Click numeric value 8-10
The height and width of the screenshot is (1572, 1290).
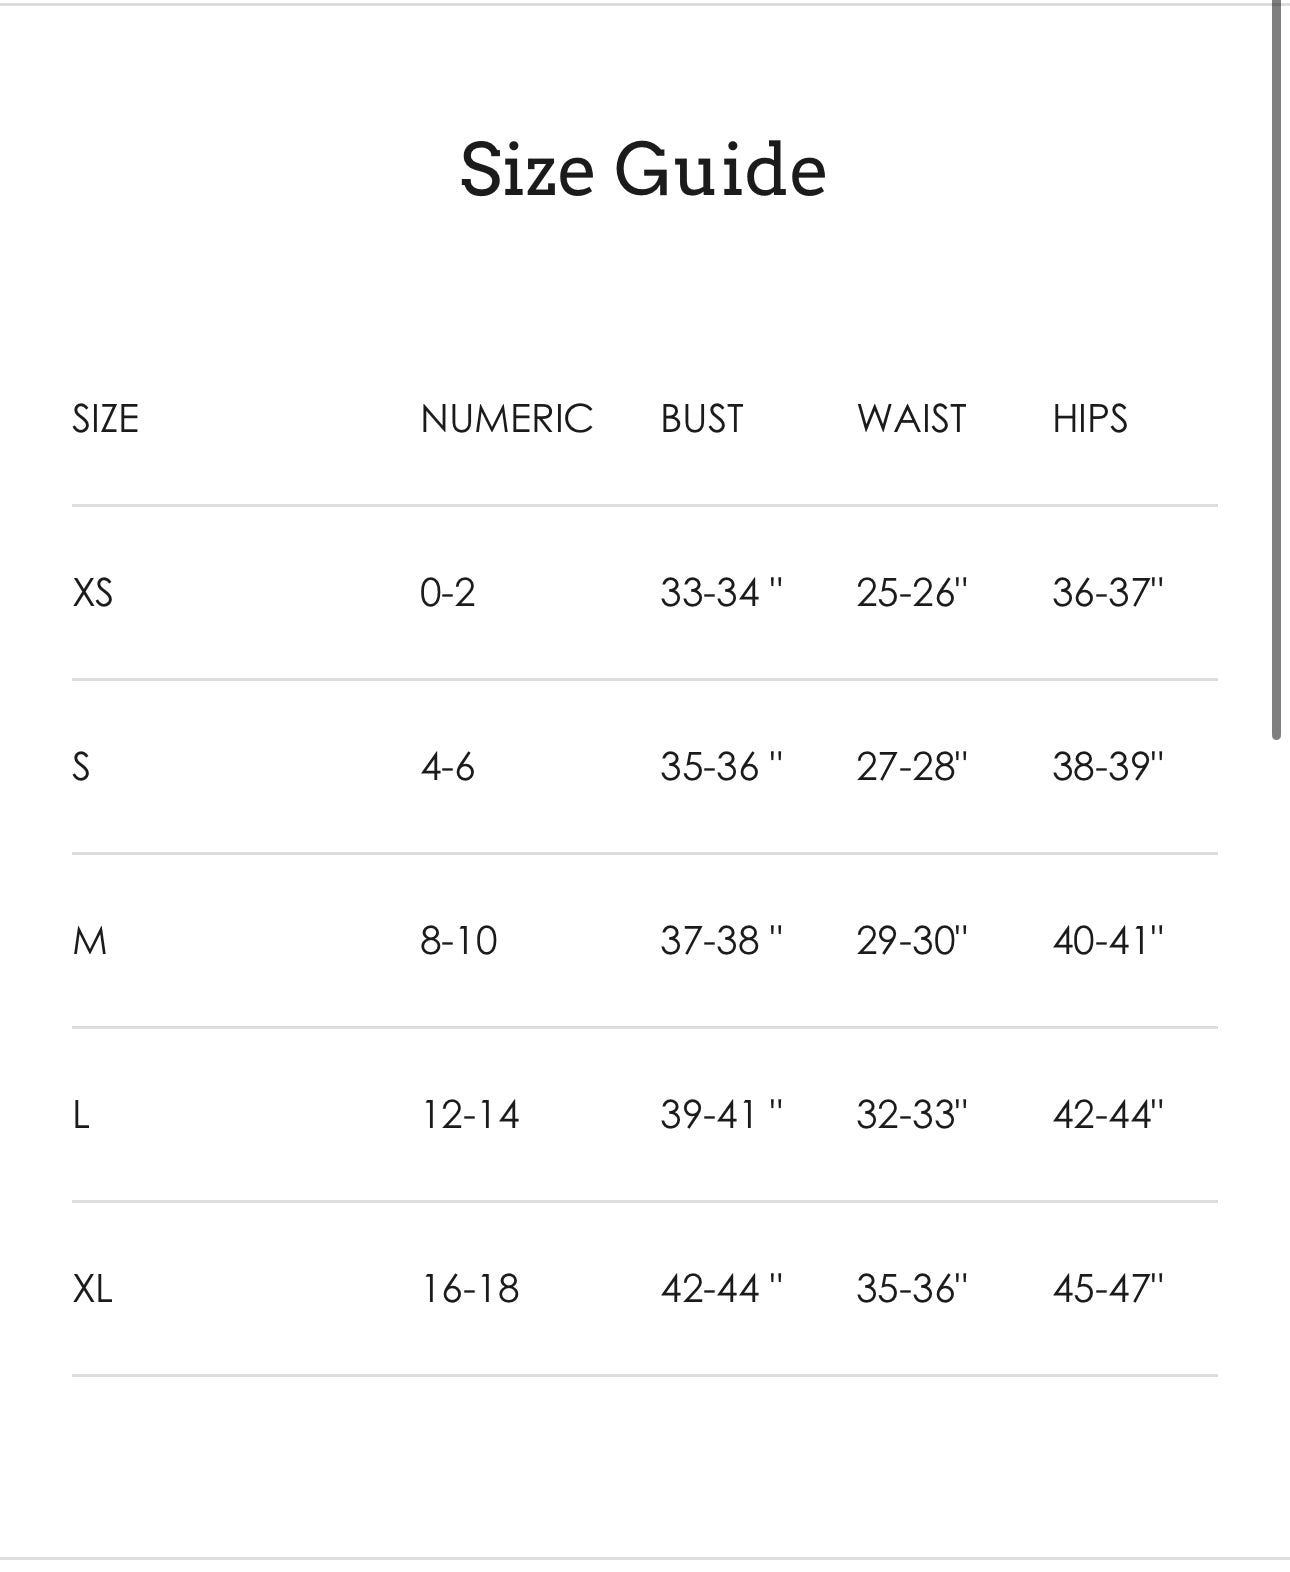tap(459, 940)
